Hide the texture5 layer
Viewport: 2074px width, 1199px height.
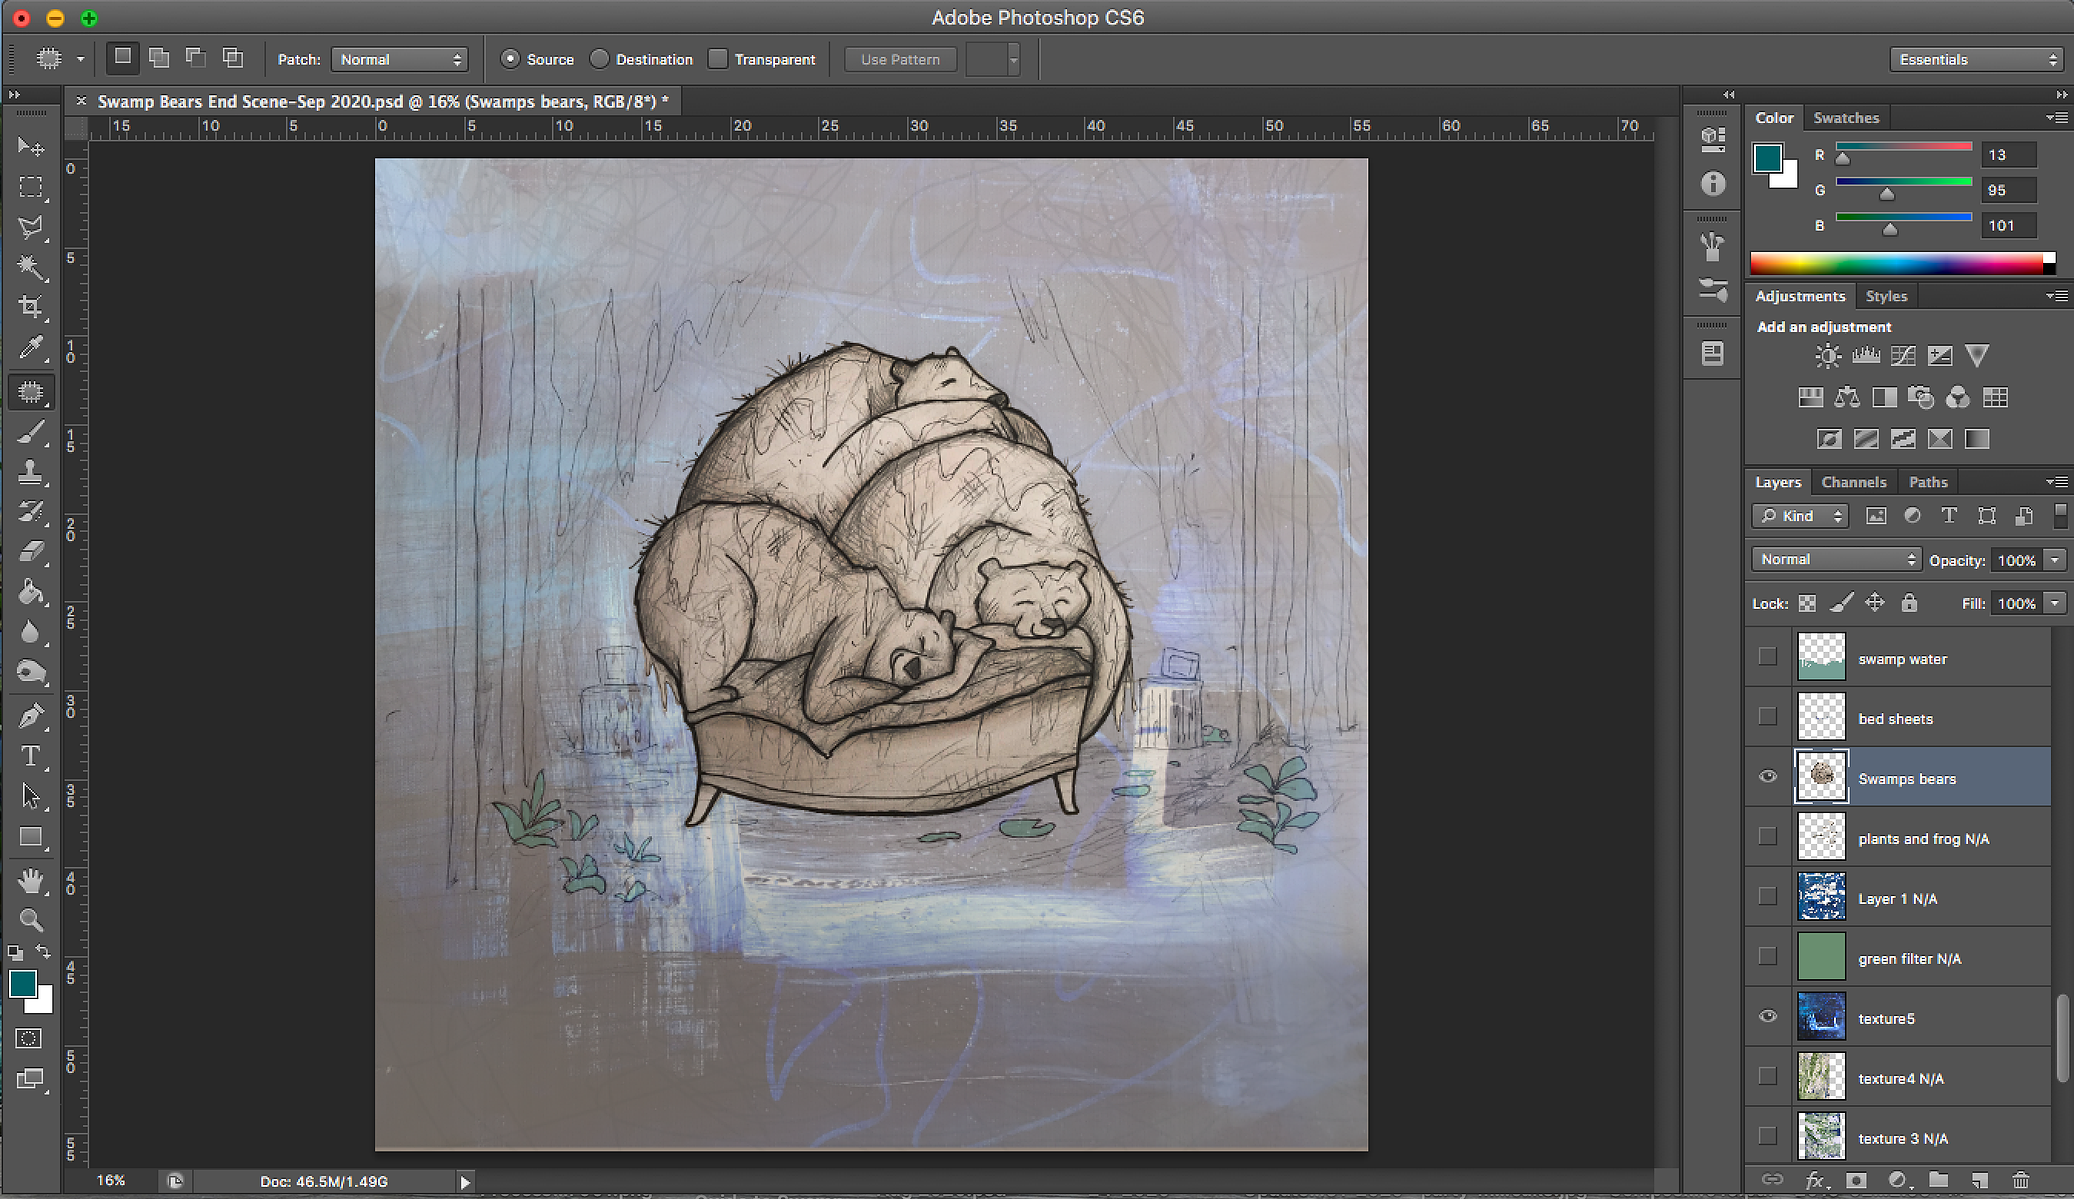[1768, 1017]
